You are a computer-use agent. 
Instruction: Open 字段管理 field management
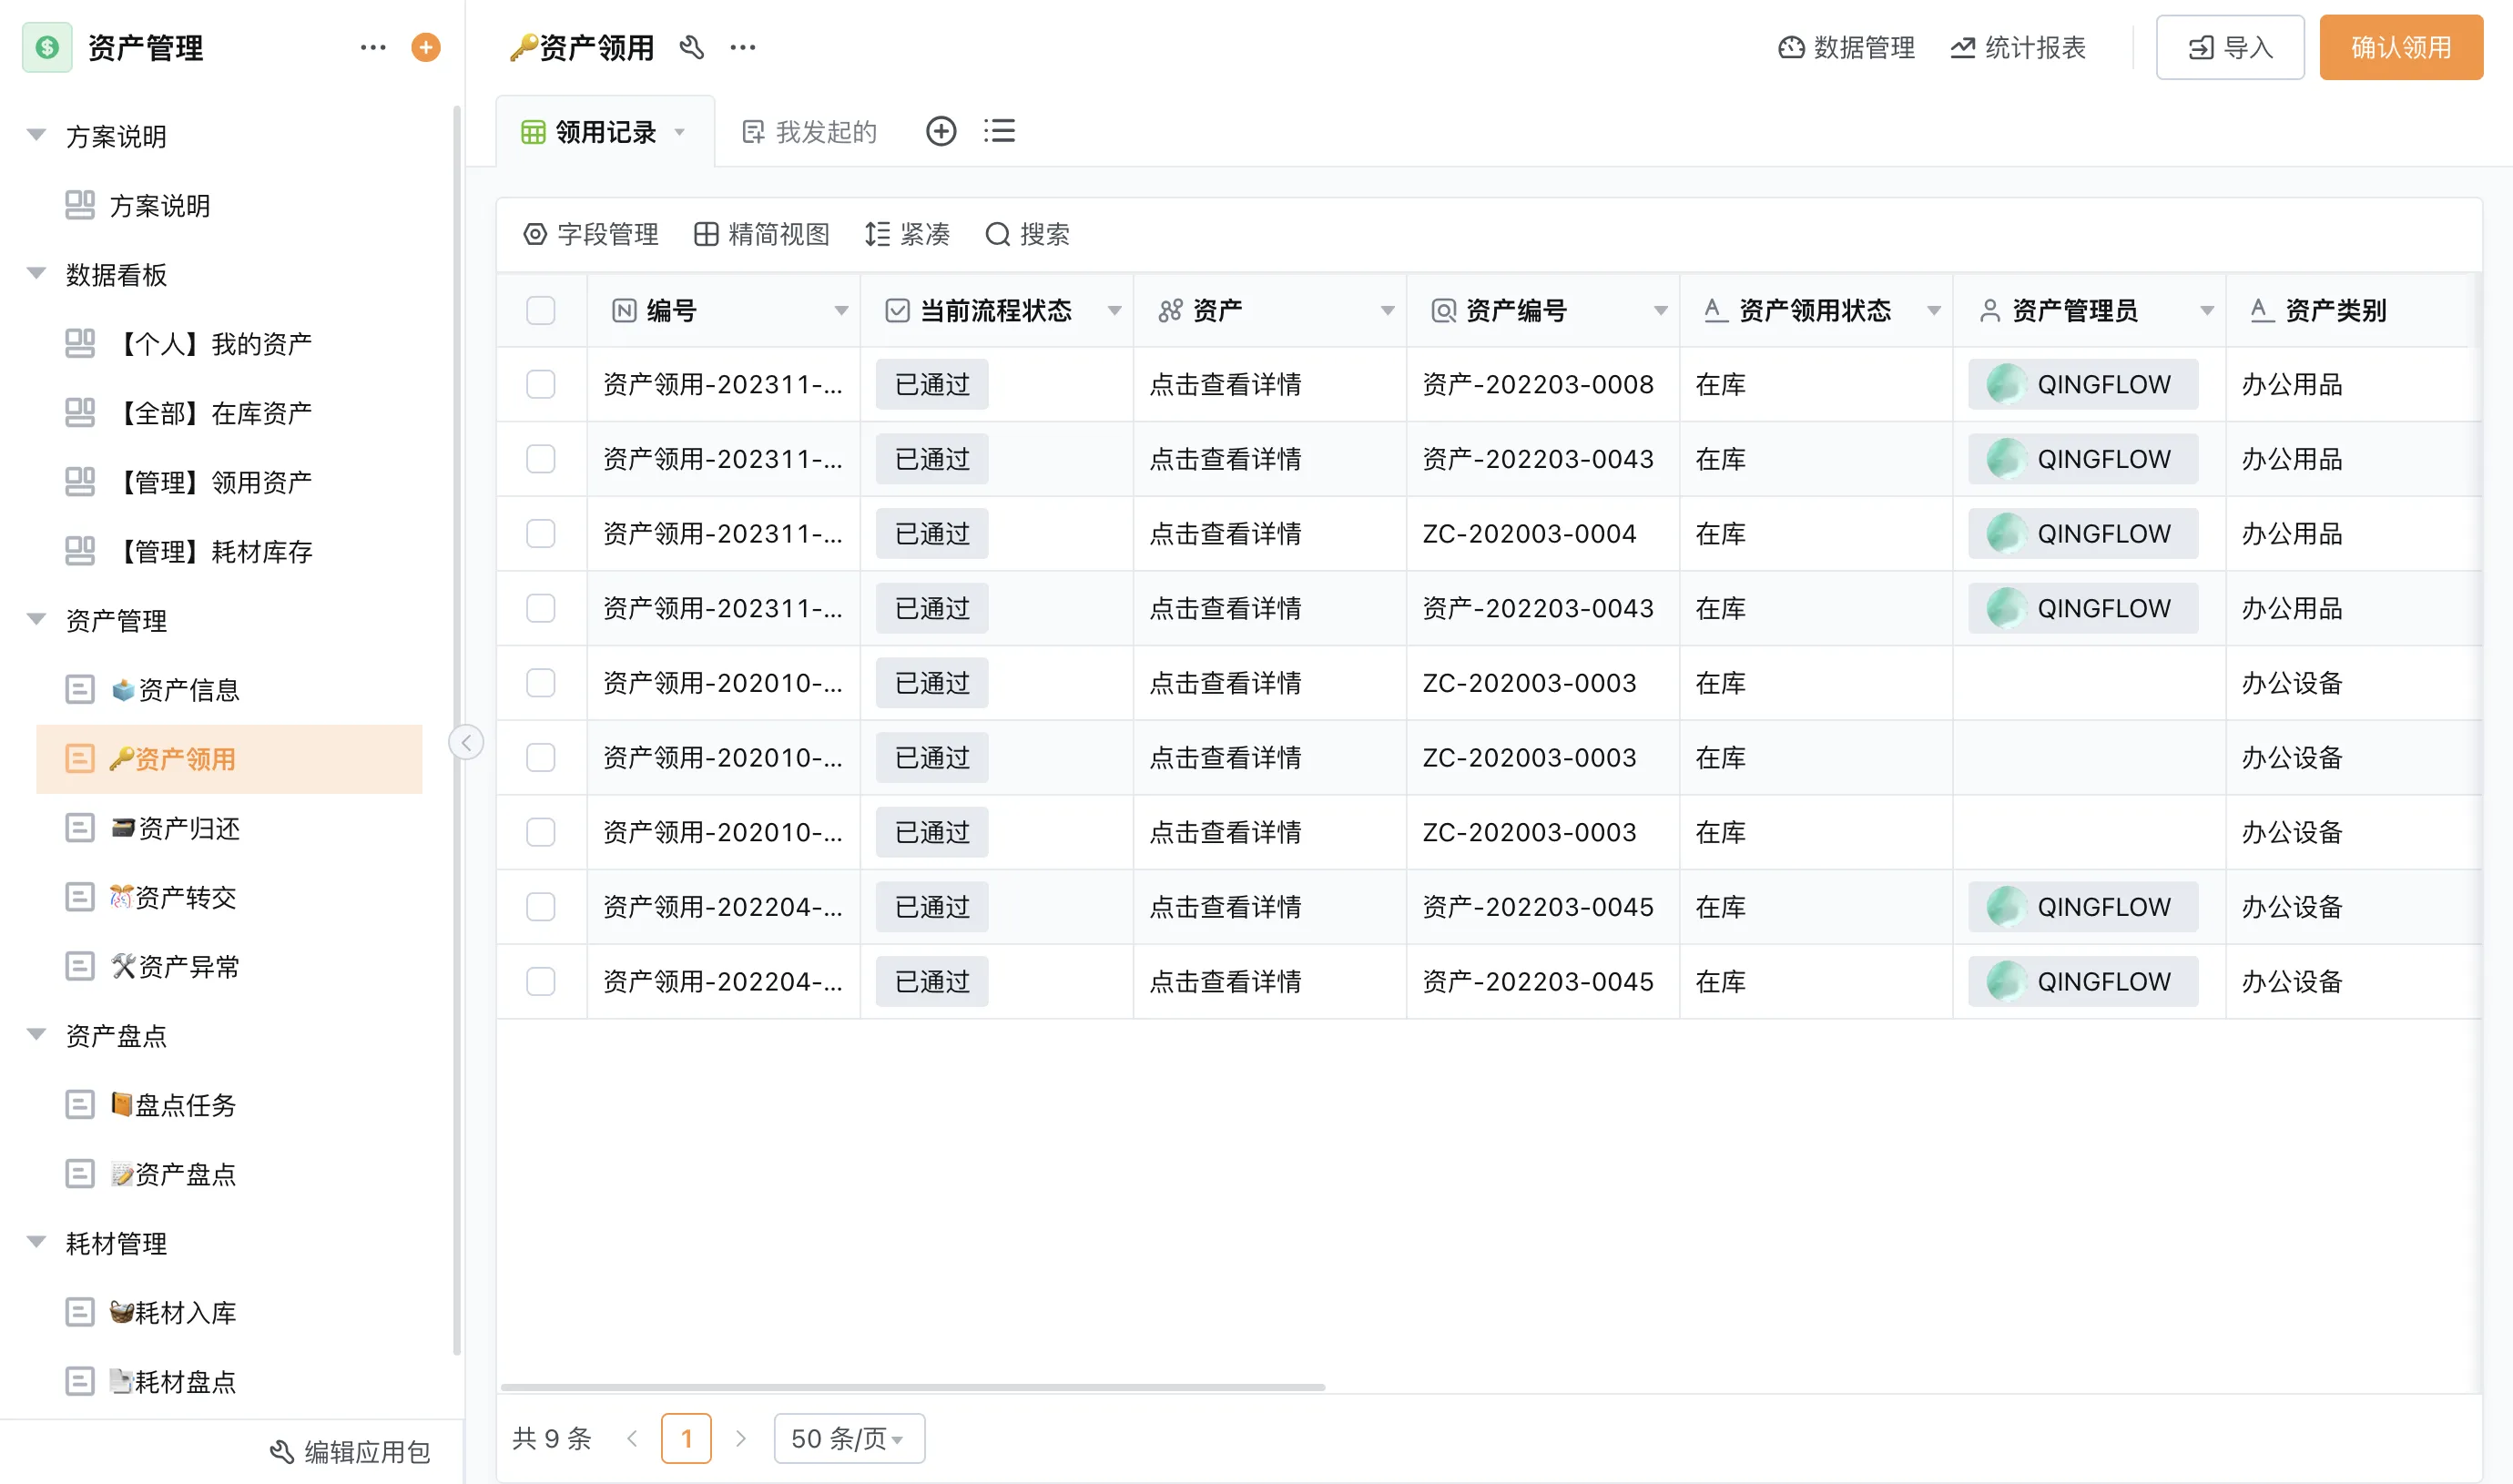(x=590, y=234)
